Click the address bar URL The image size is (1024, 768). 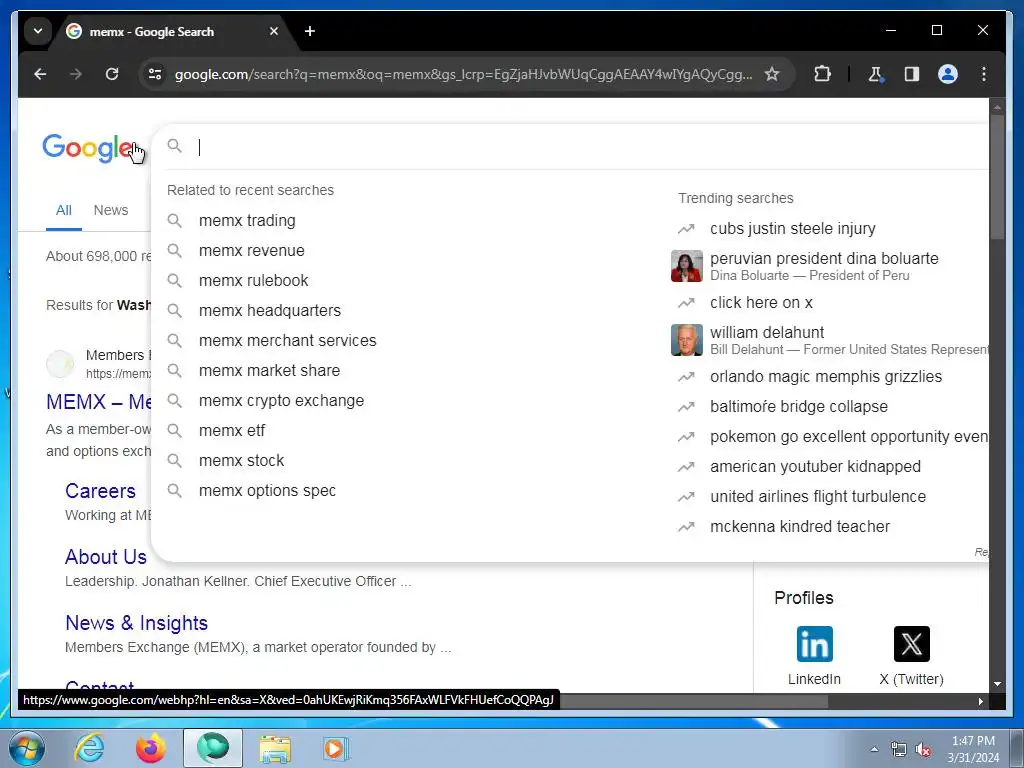point(463,74)
